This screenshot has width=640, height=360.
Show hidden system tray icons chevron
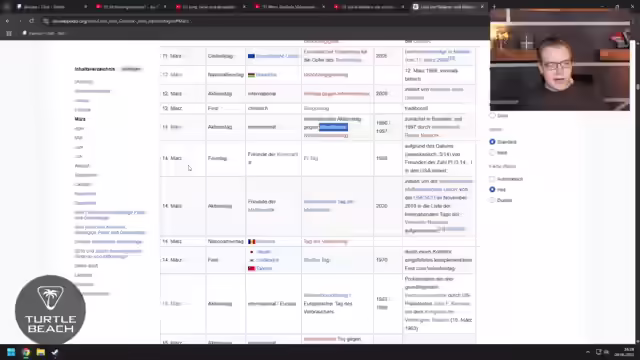(588, 352)
